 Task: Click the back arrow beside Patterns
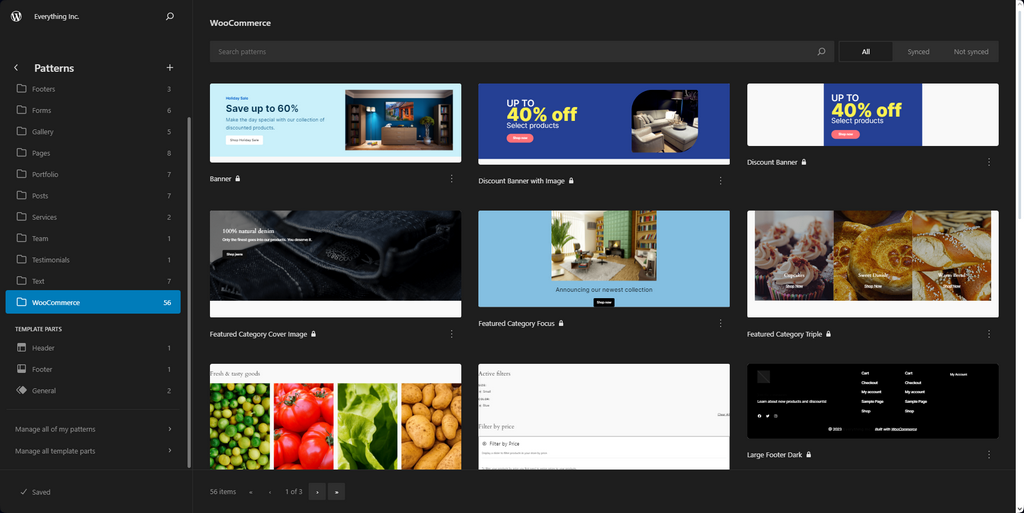tap(16, 68)
